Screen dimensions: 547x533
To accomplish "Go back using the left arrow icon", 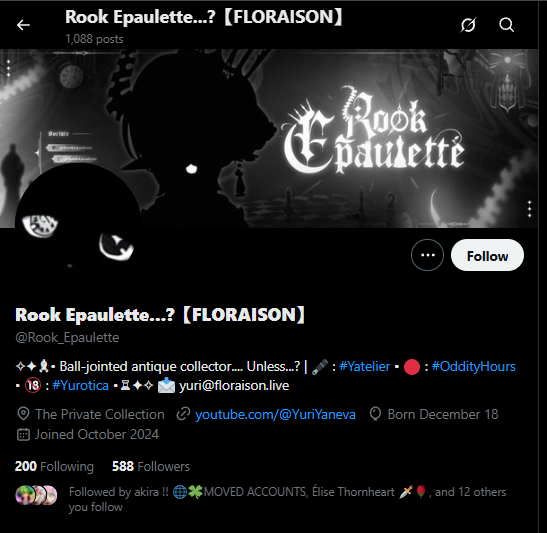I will pos(23,25).
